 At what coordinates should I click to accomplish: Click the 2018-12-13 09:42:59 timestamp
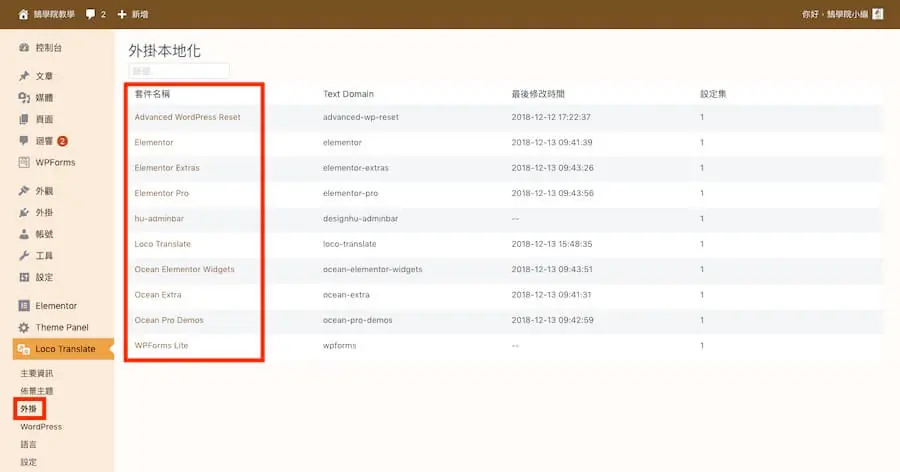click(x=552, y=320)
